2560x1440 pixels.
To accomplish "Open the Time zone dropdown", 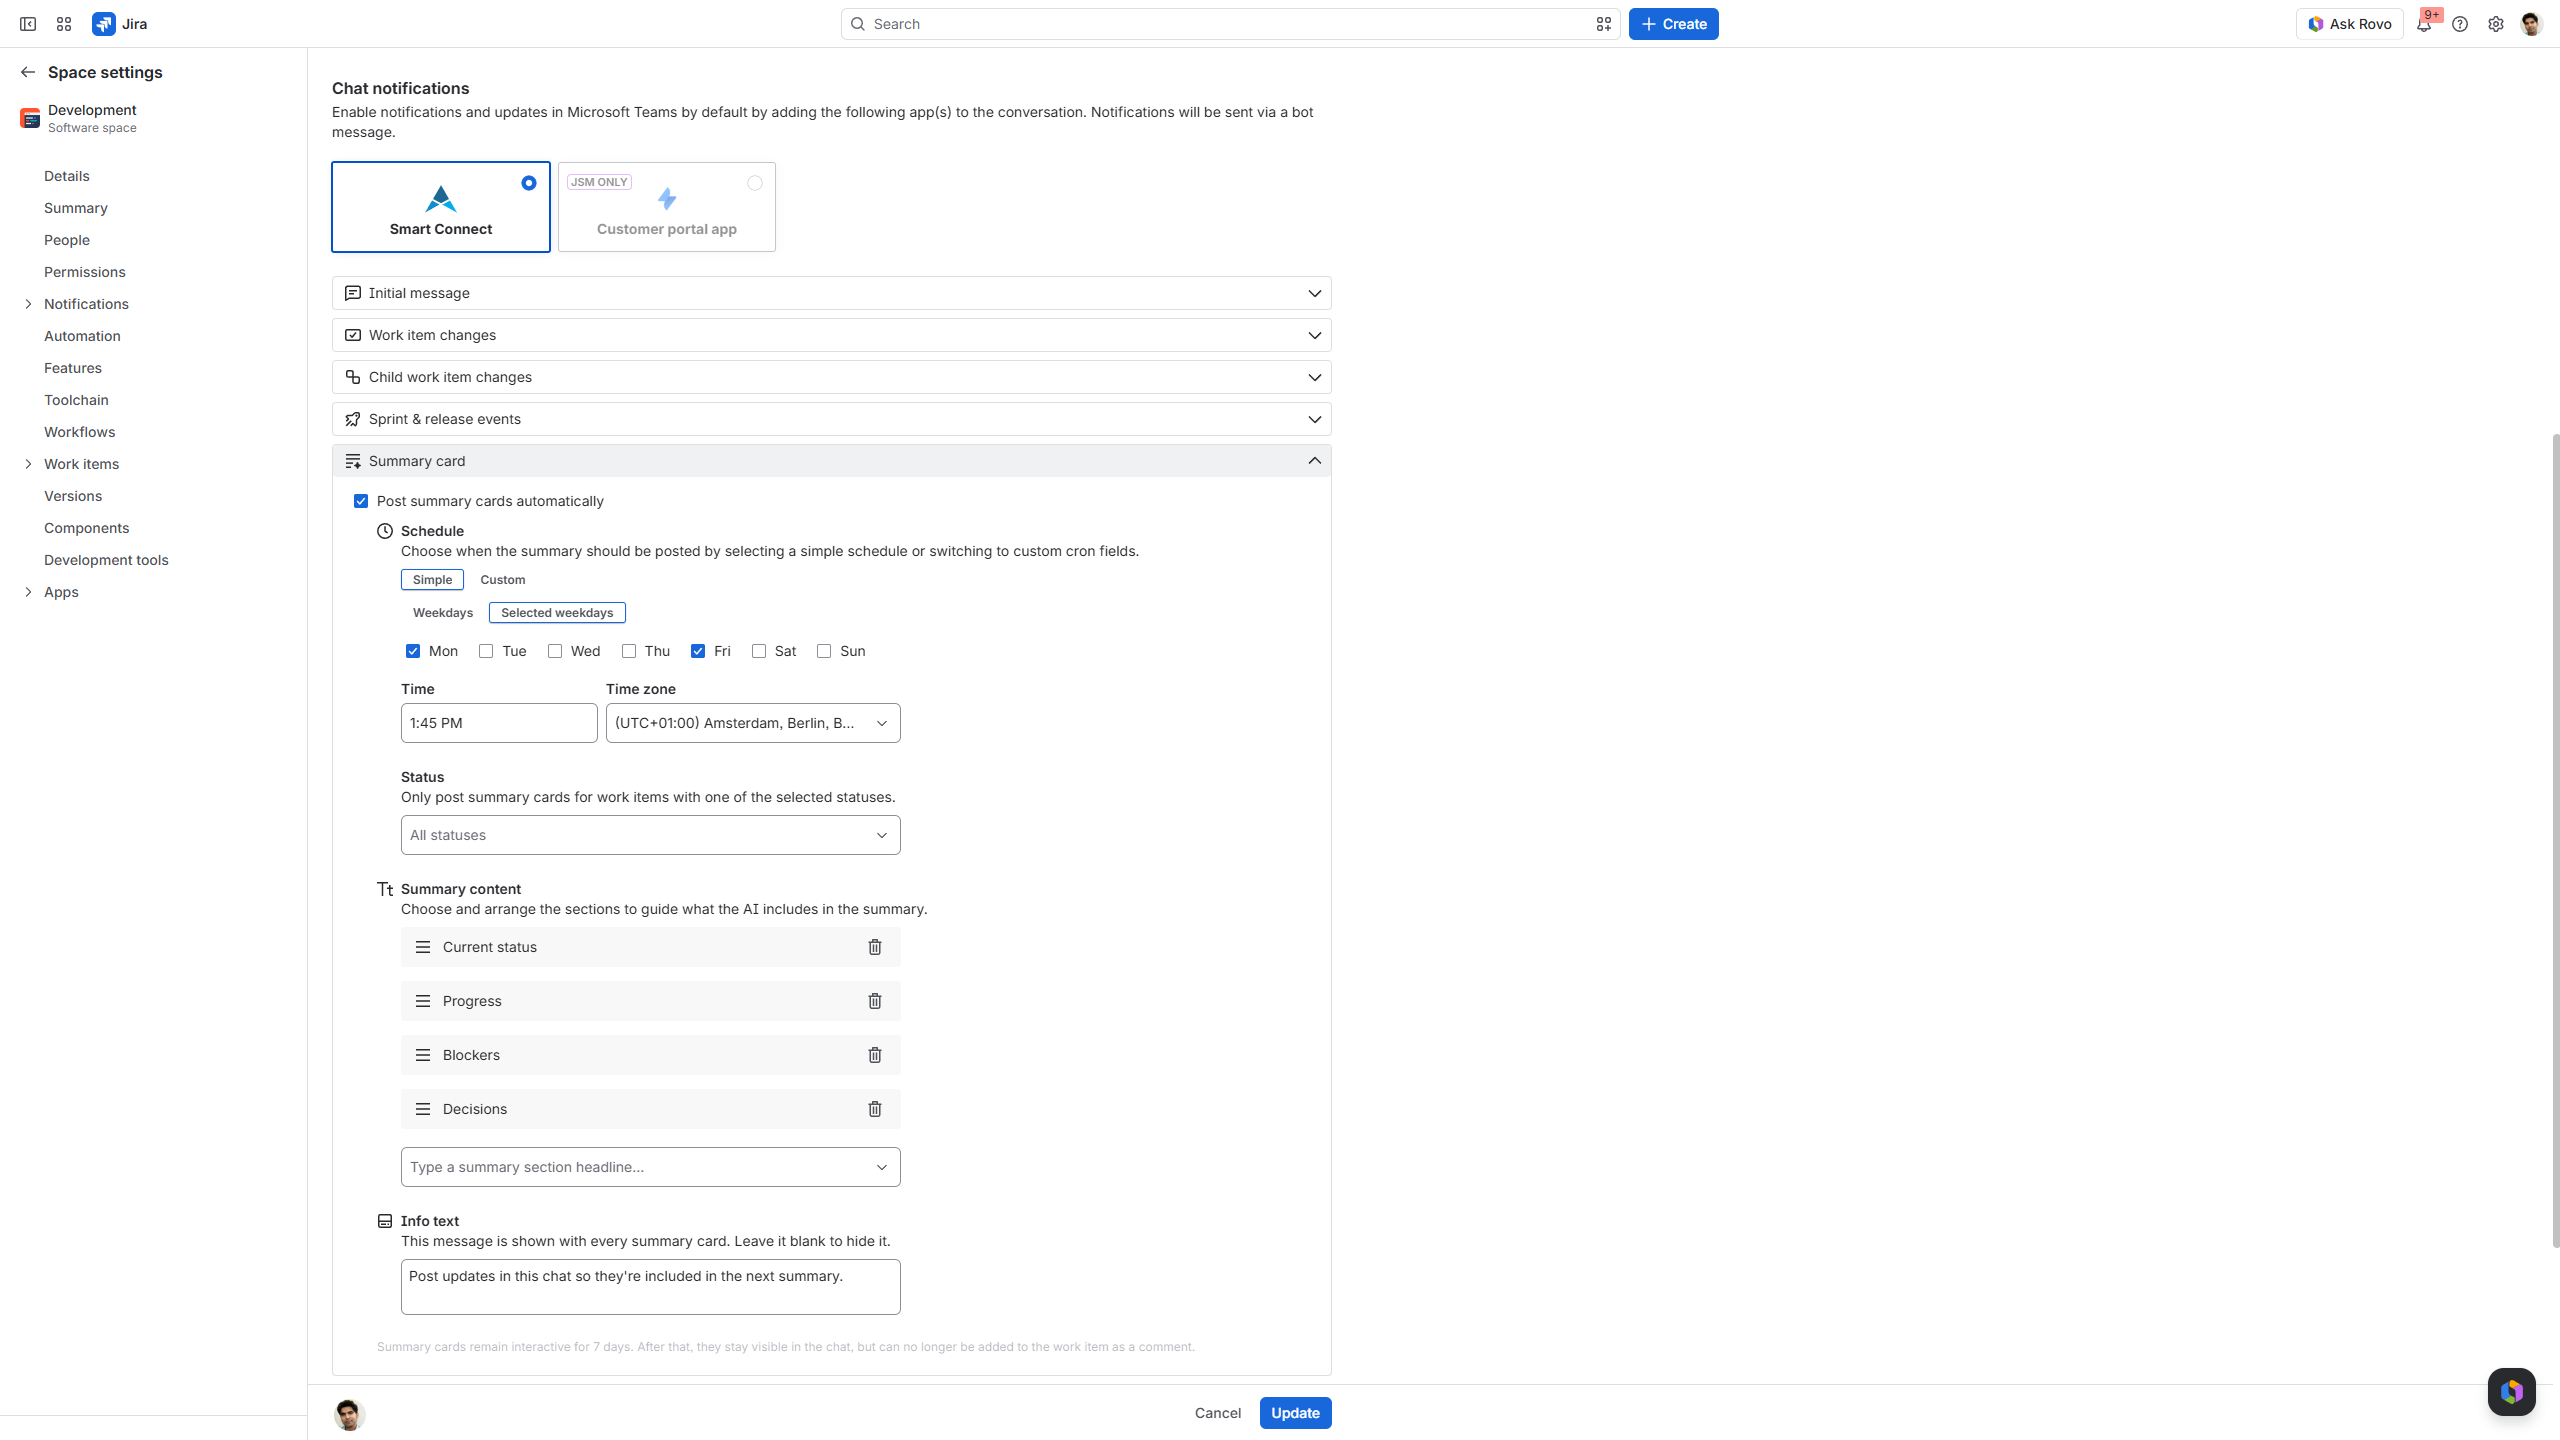I will click(753, 723).
